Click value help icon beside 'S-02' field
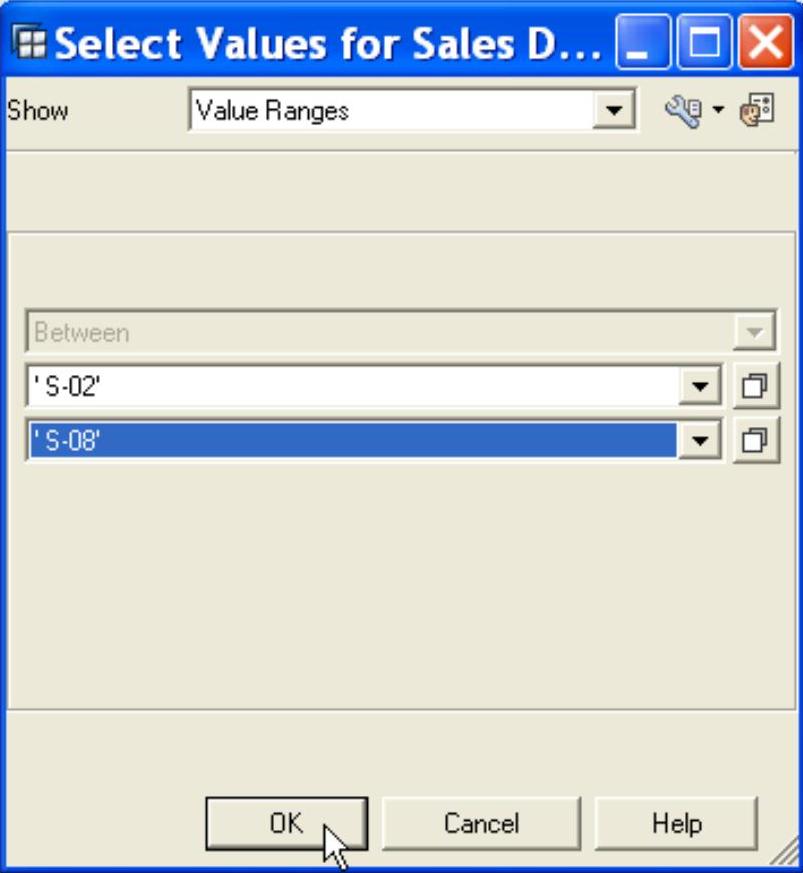The width and height of the screenshot is (803, 873). [755, 387]
